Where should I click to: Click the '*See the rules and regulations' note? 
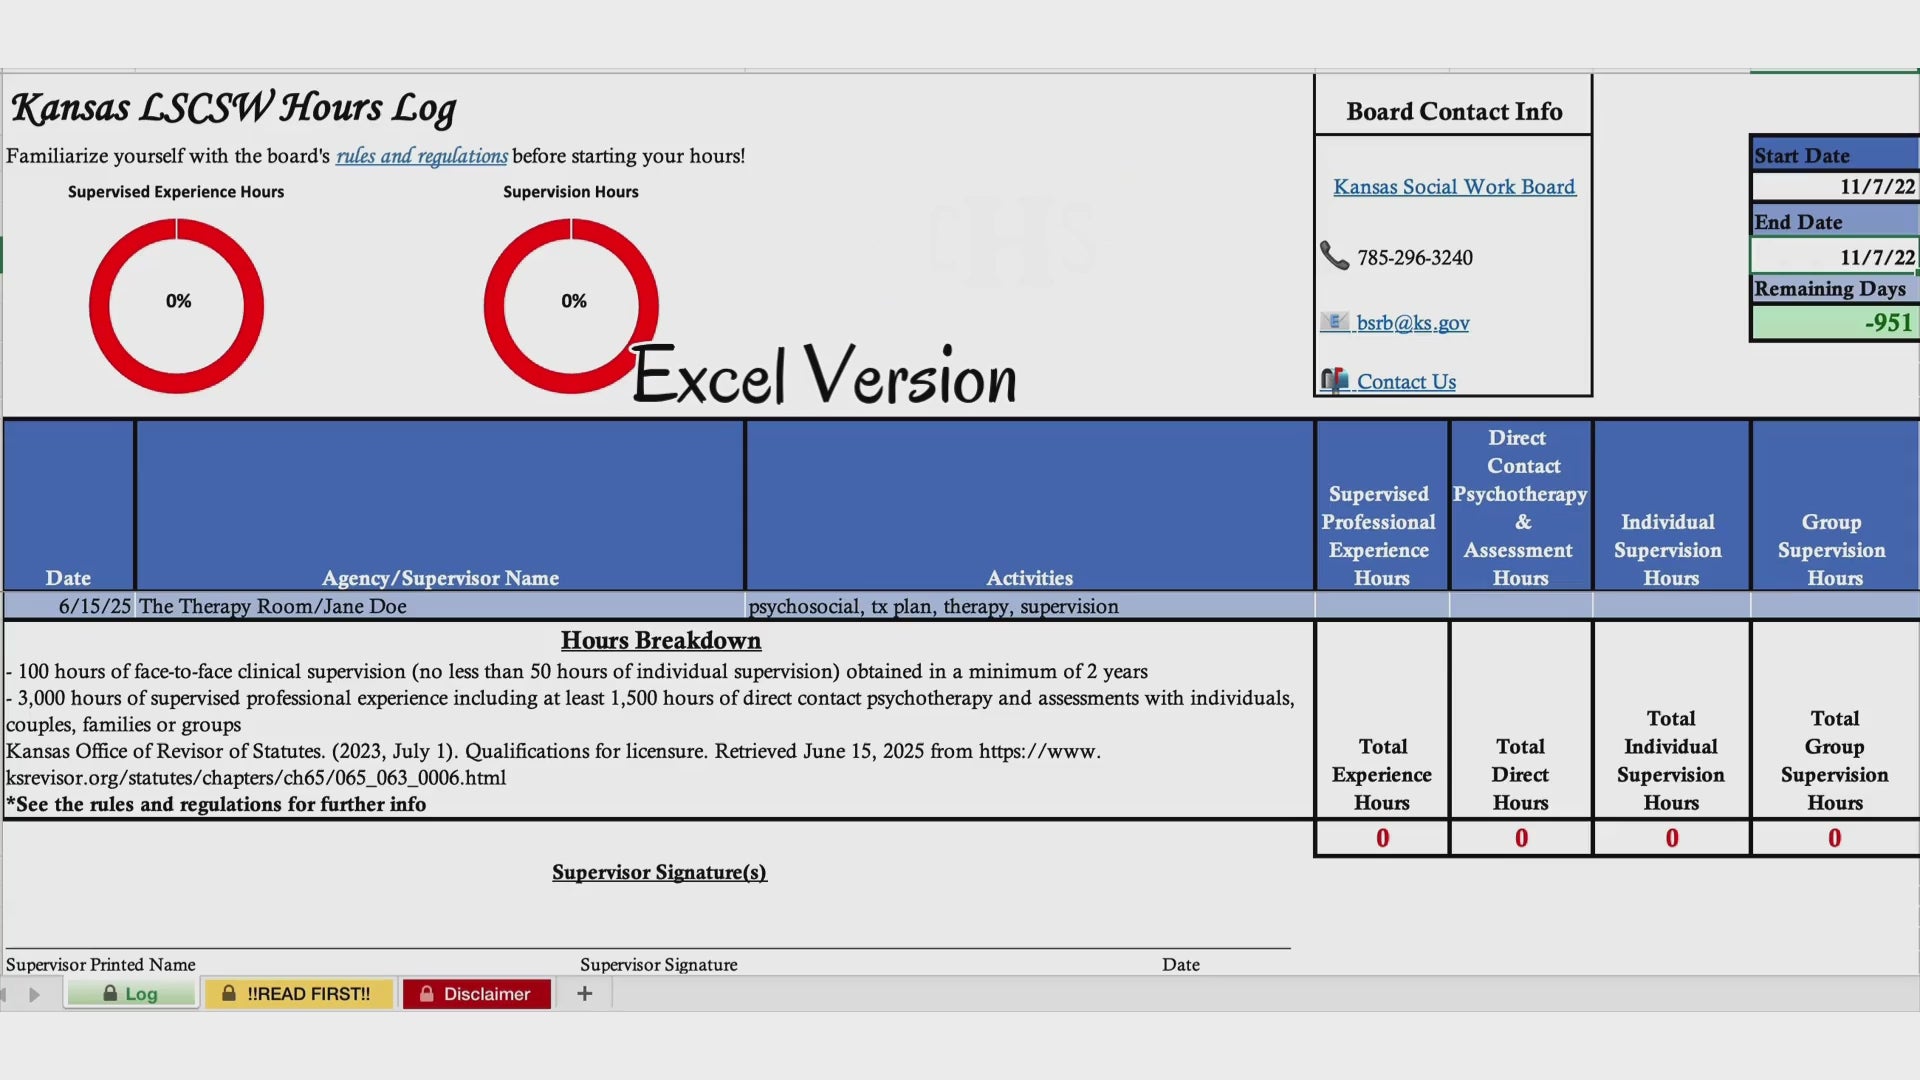[216, 804]
